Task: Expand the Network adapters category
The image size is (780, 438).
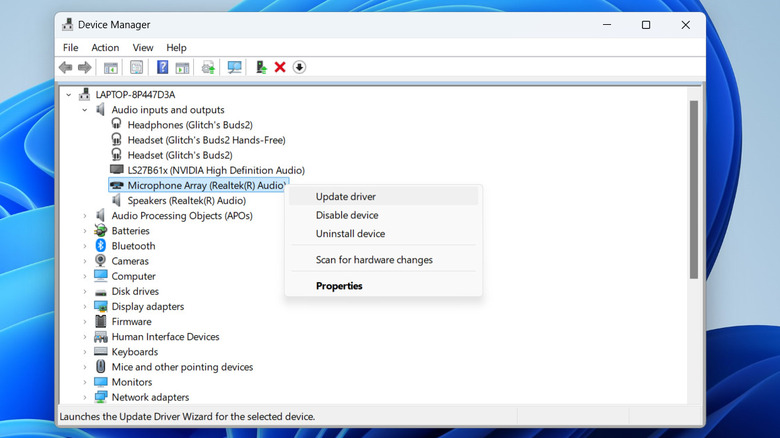Action: 85,397
